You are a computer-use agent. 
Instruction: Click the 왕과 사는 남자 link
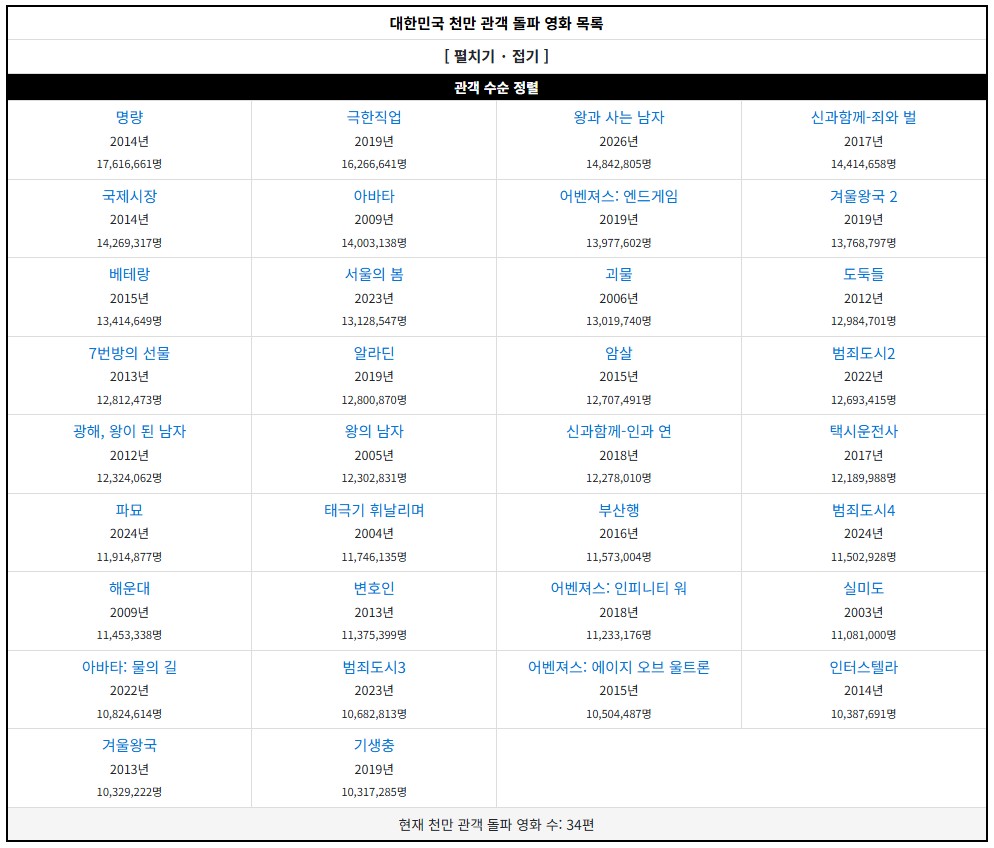point(618,117)
